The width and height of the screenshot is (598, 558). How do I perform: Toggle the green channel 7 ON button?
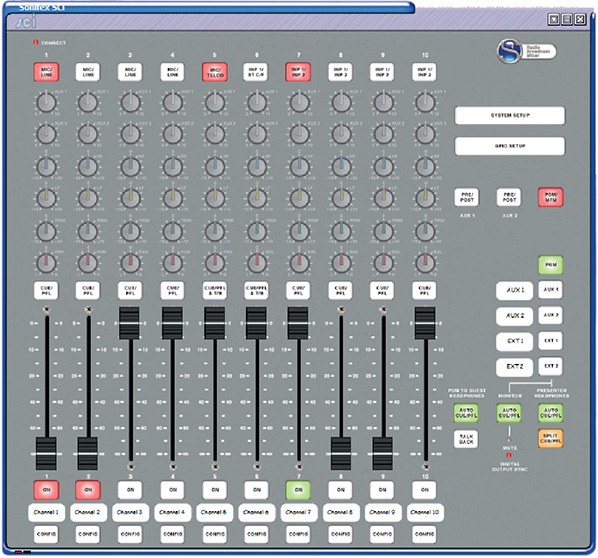[x=298, y=490]
